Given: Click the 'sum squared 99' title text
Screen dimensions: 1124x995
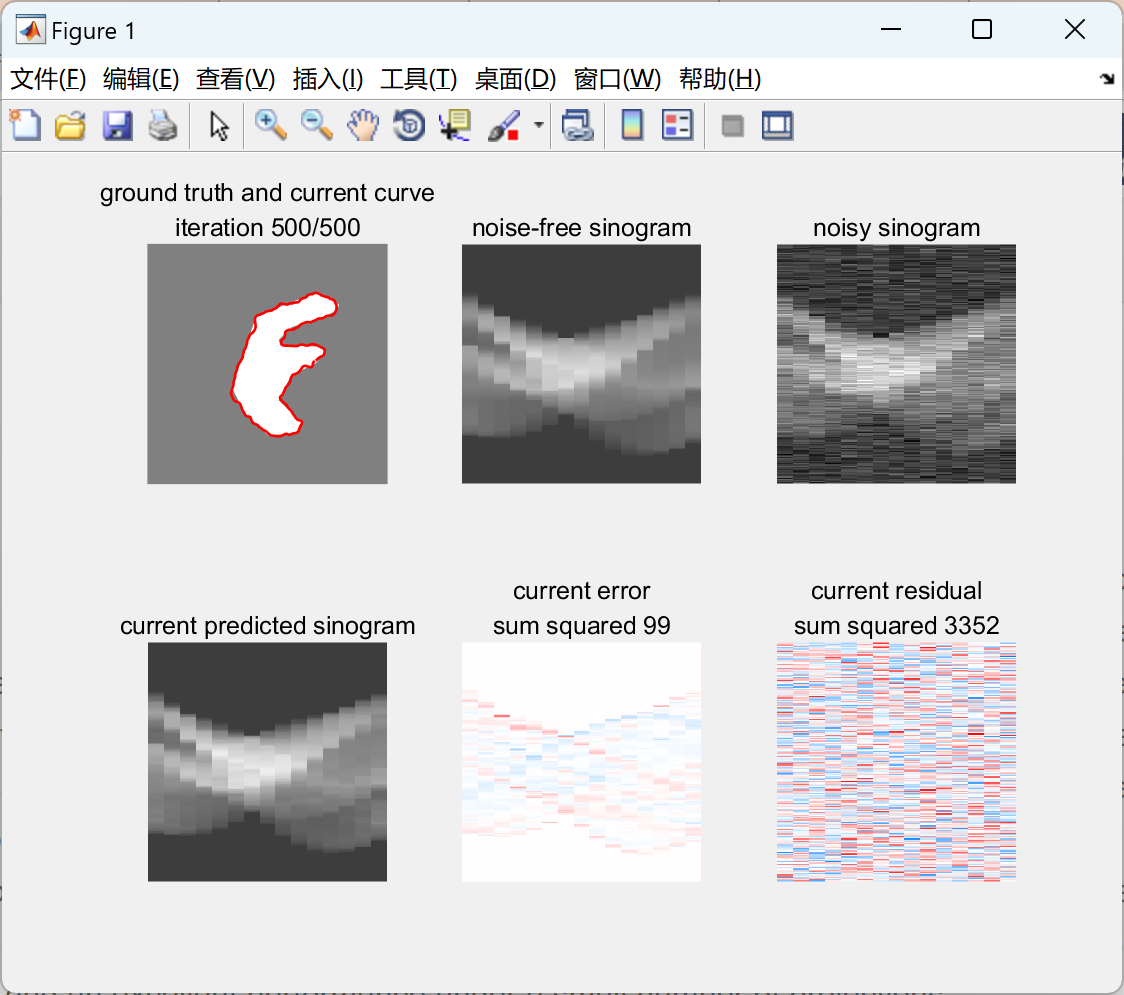Looking at the screenshot, I should pos(581,626).
